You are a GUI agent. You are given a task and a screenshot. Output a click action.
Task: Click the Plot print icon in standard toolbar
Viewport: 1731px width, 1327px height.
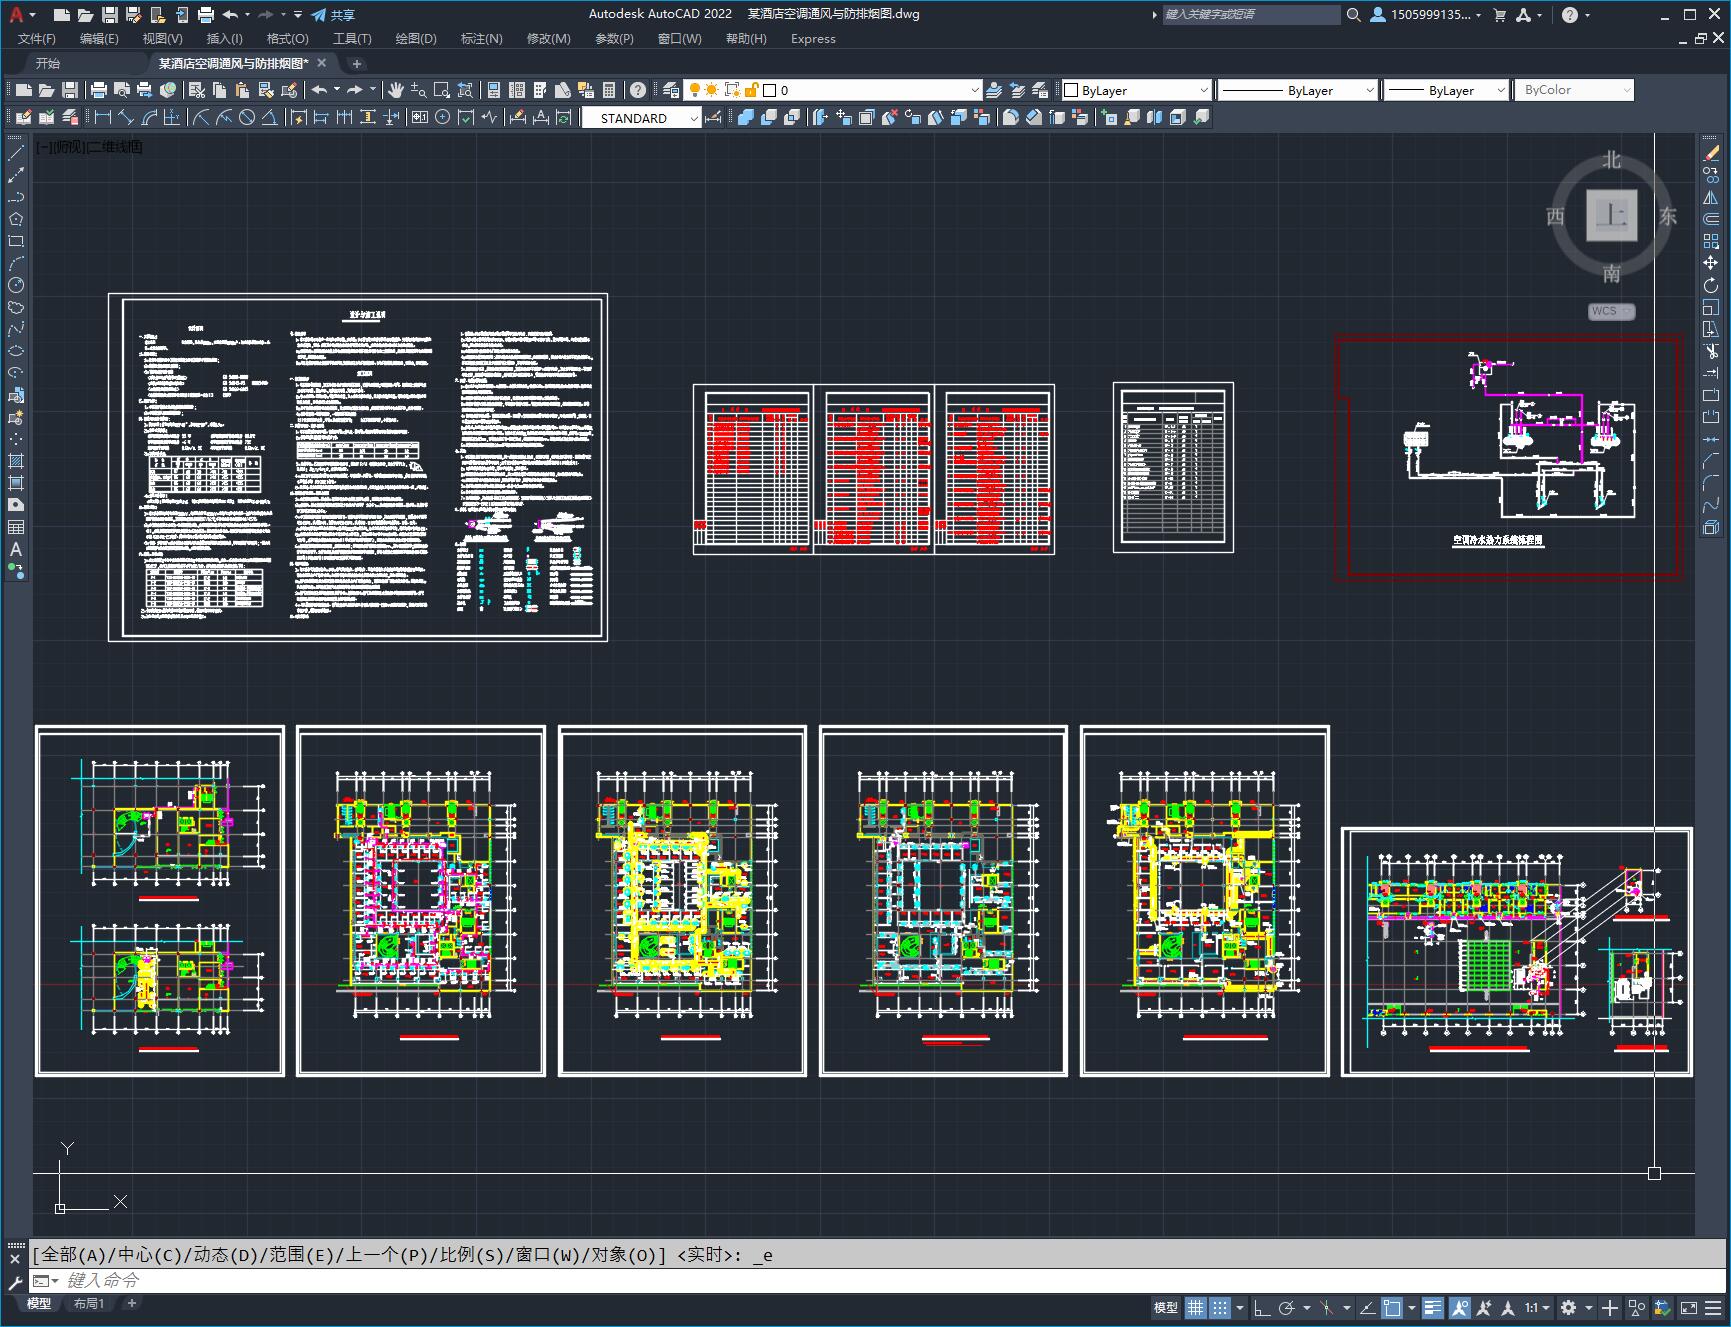(x=99, y=90)
